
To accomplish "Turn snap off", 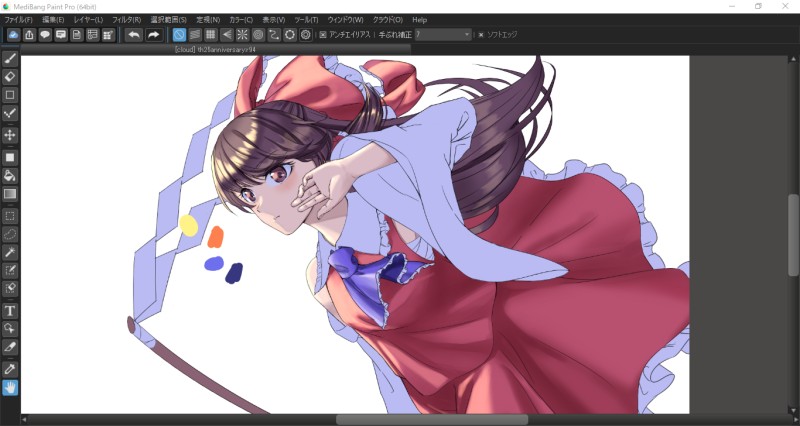I will coord(179,35).
